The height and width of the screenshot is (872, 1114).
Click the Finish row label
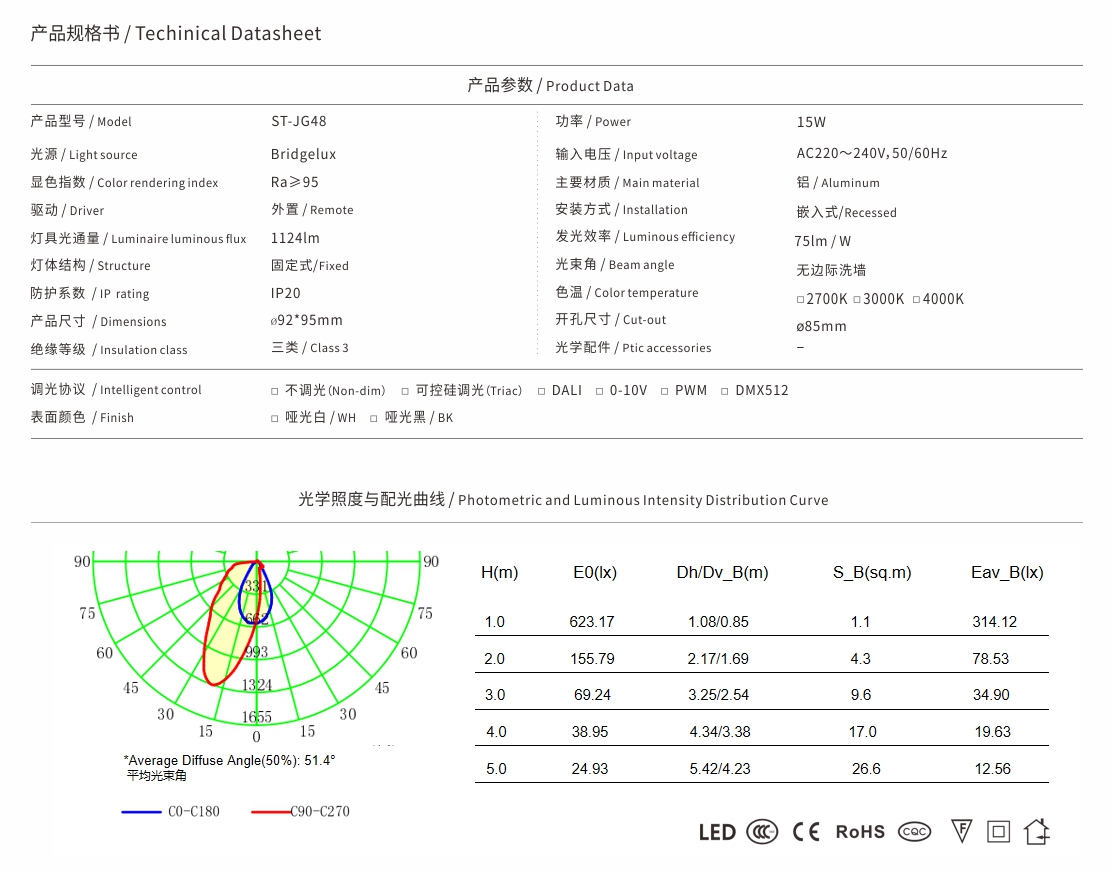pos(82,417)
